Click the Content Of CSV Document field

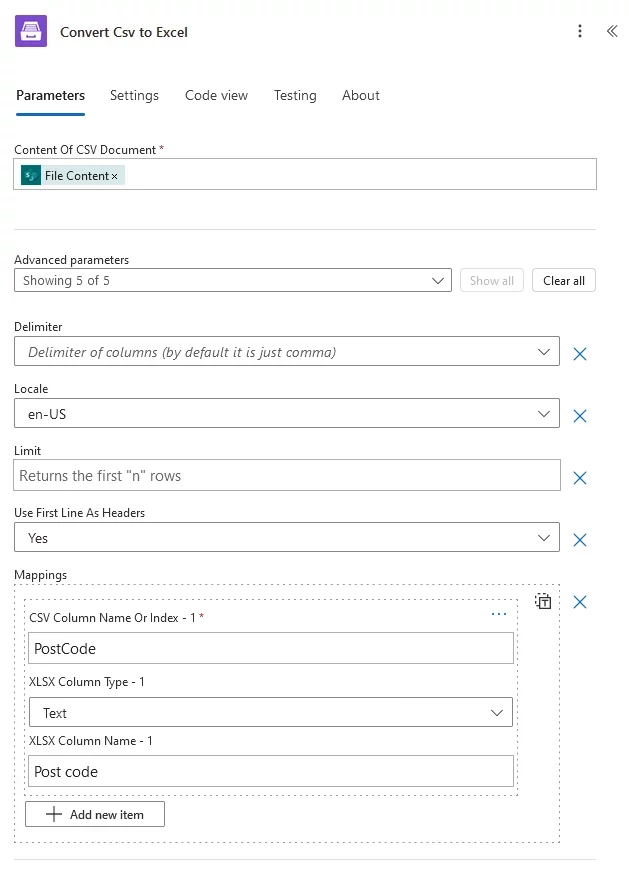pyautogui.click(x=305, y=175)
